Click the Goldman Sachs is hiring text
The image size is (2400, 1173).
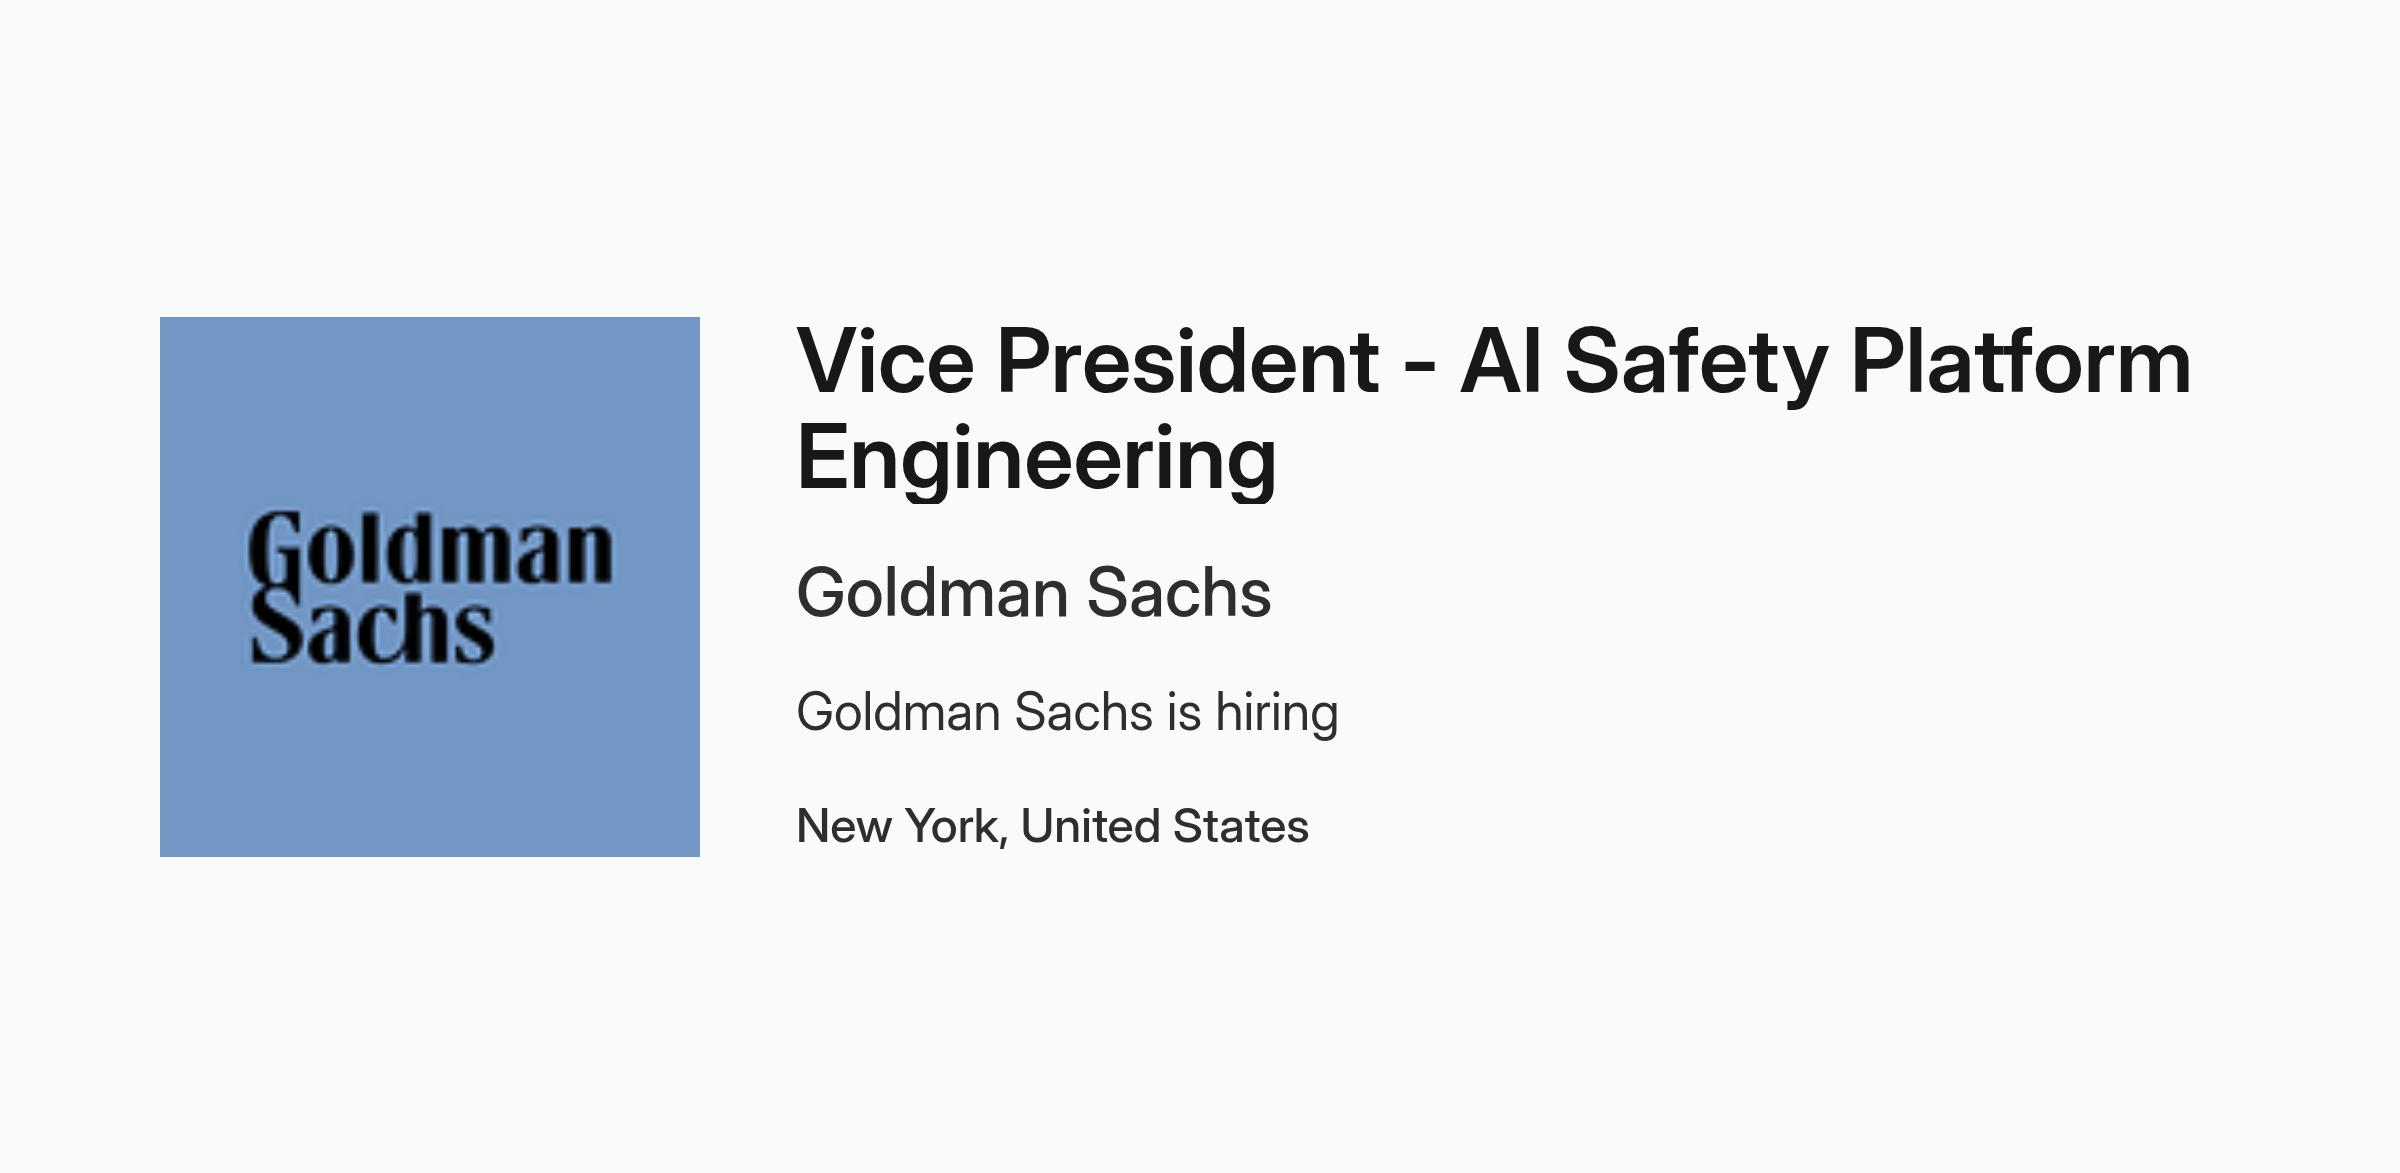(1067, 713)
